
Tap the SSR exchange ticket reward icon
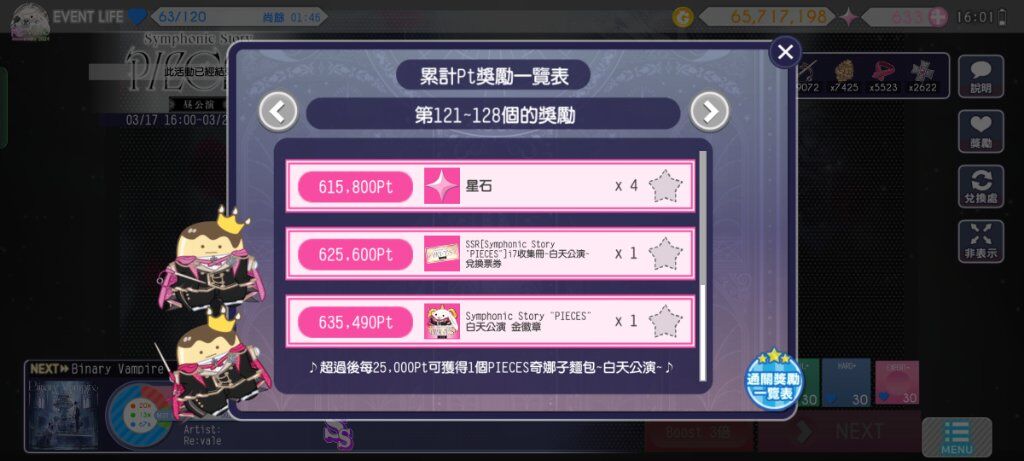442,254
